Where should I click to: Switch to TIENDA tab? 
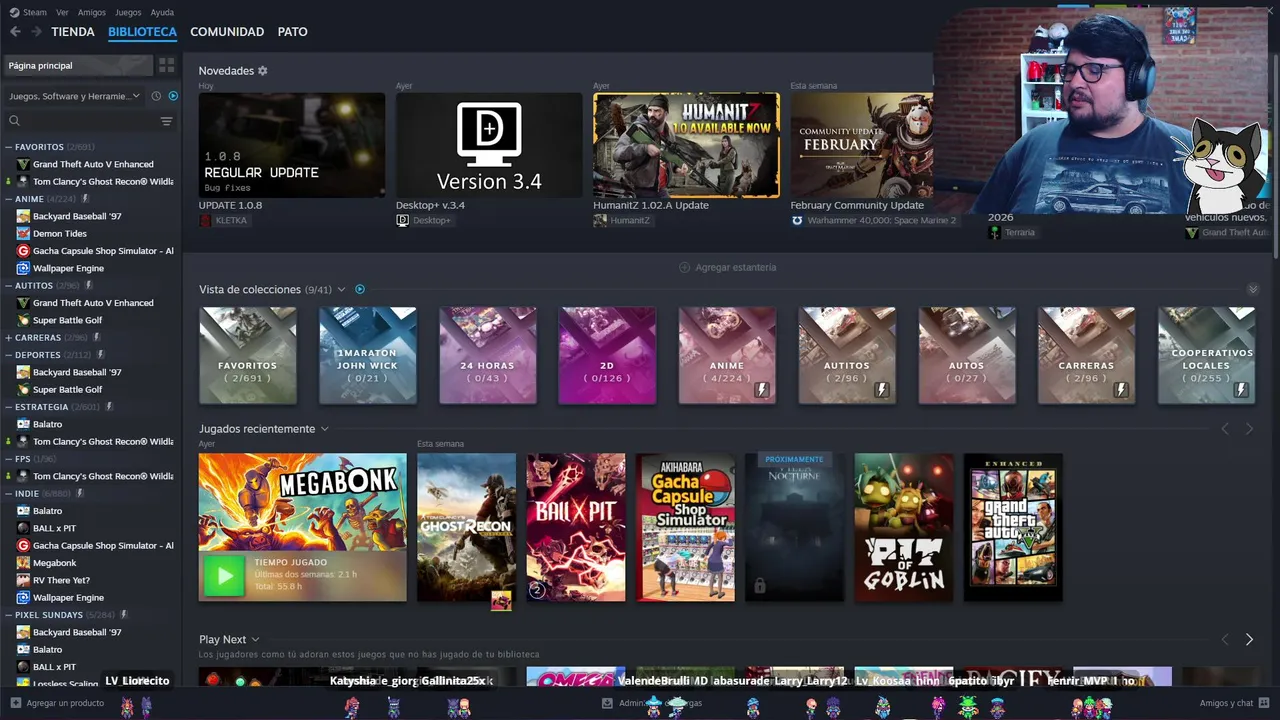(x=73, y=32)
